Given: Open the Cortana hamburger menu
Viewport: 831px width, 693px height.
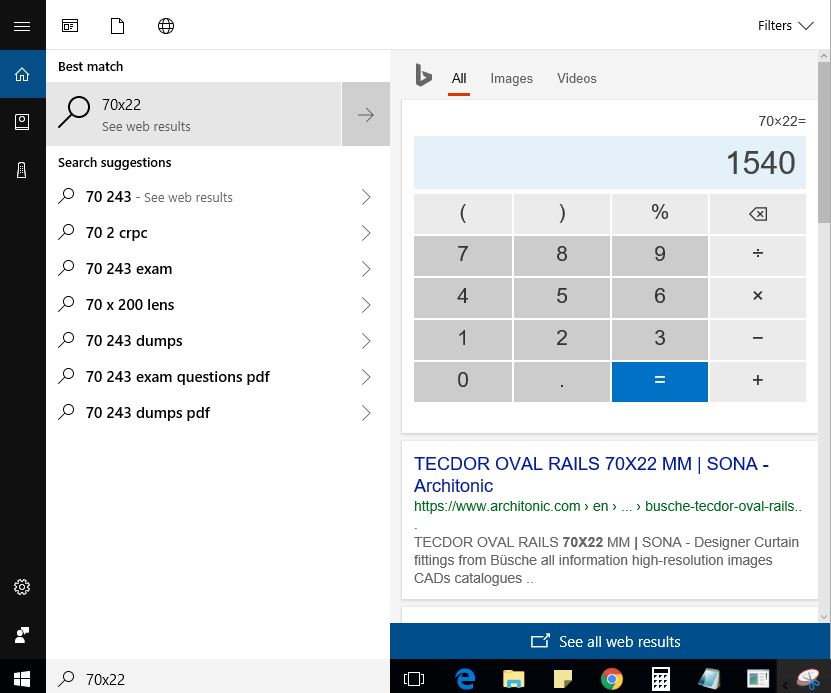Looking at the screenshot, I should [22, 26].
